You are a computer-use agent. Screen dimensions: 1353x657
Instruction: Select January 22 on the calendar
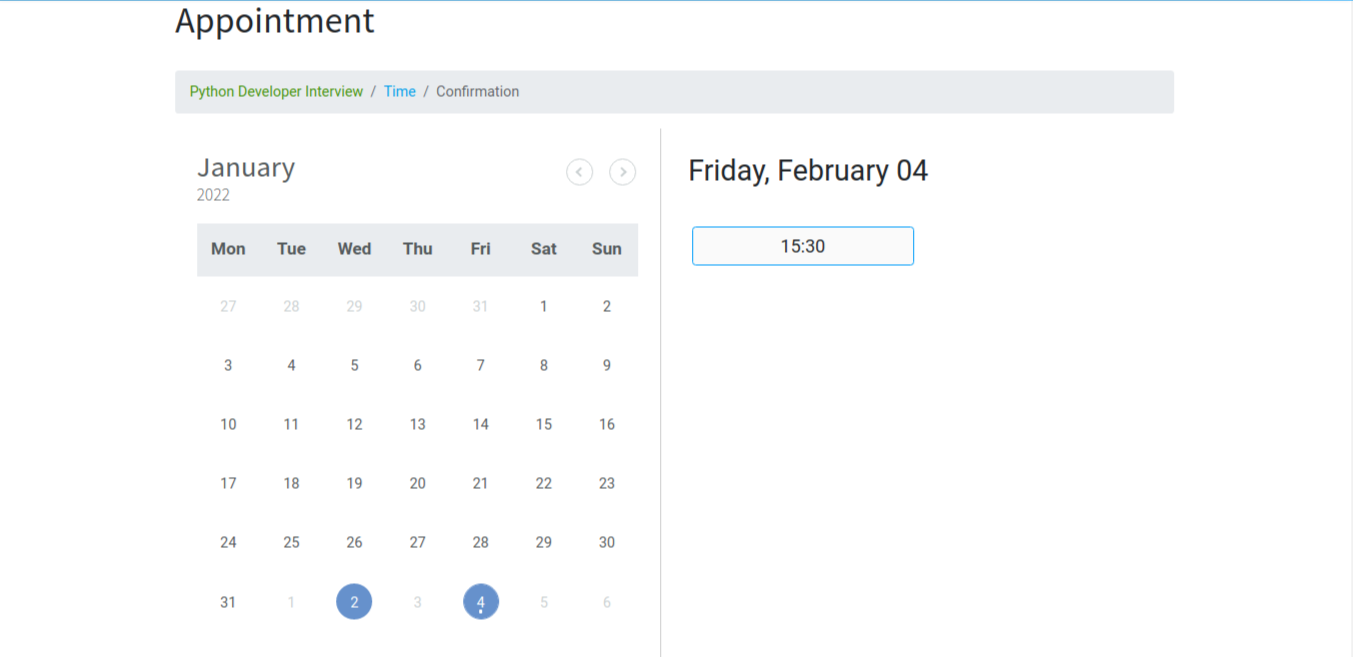543,483
